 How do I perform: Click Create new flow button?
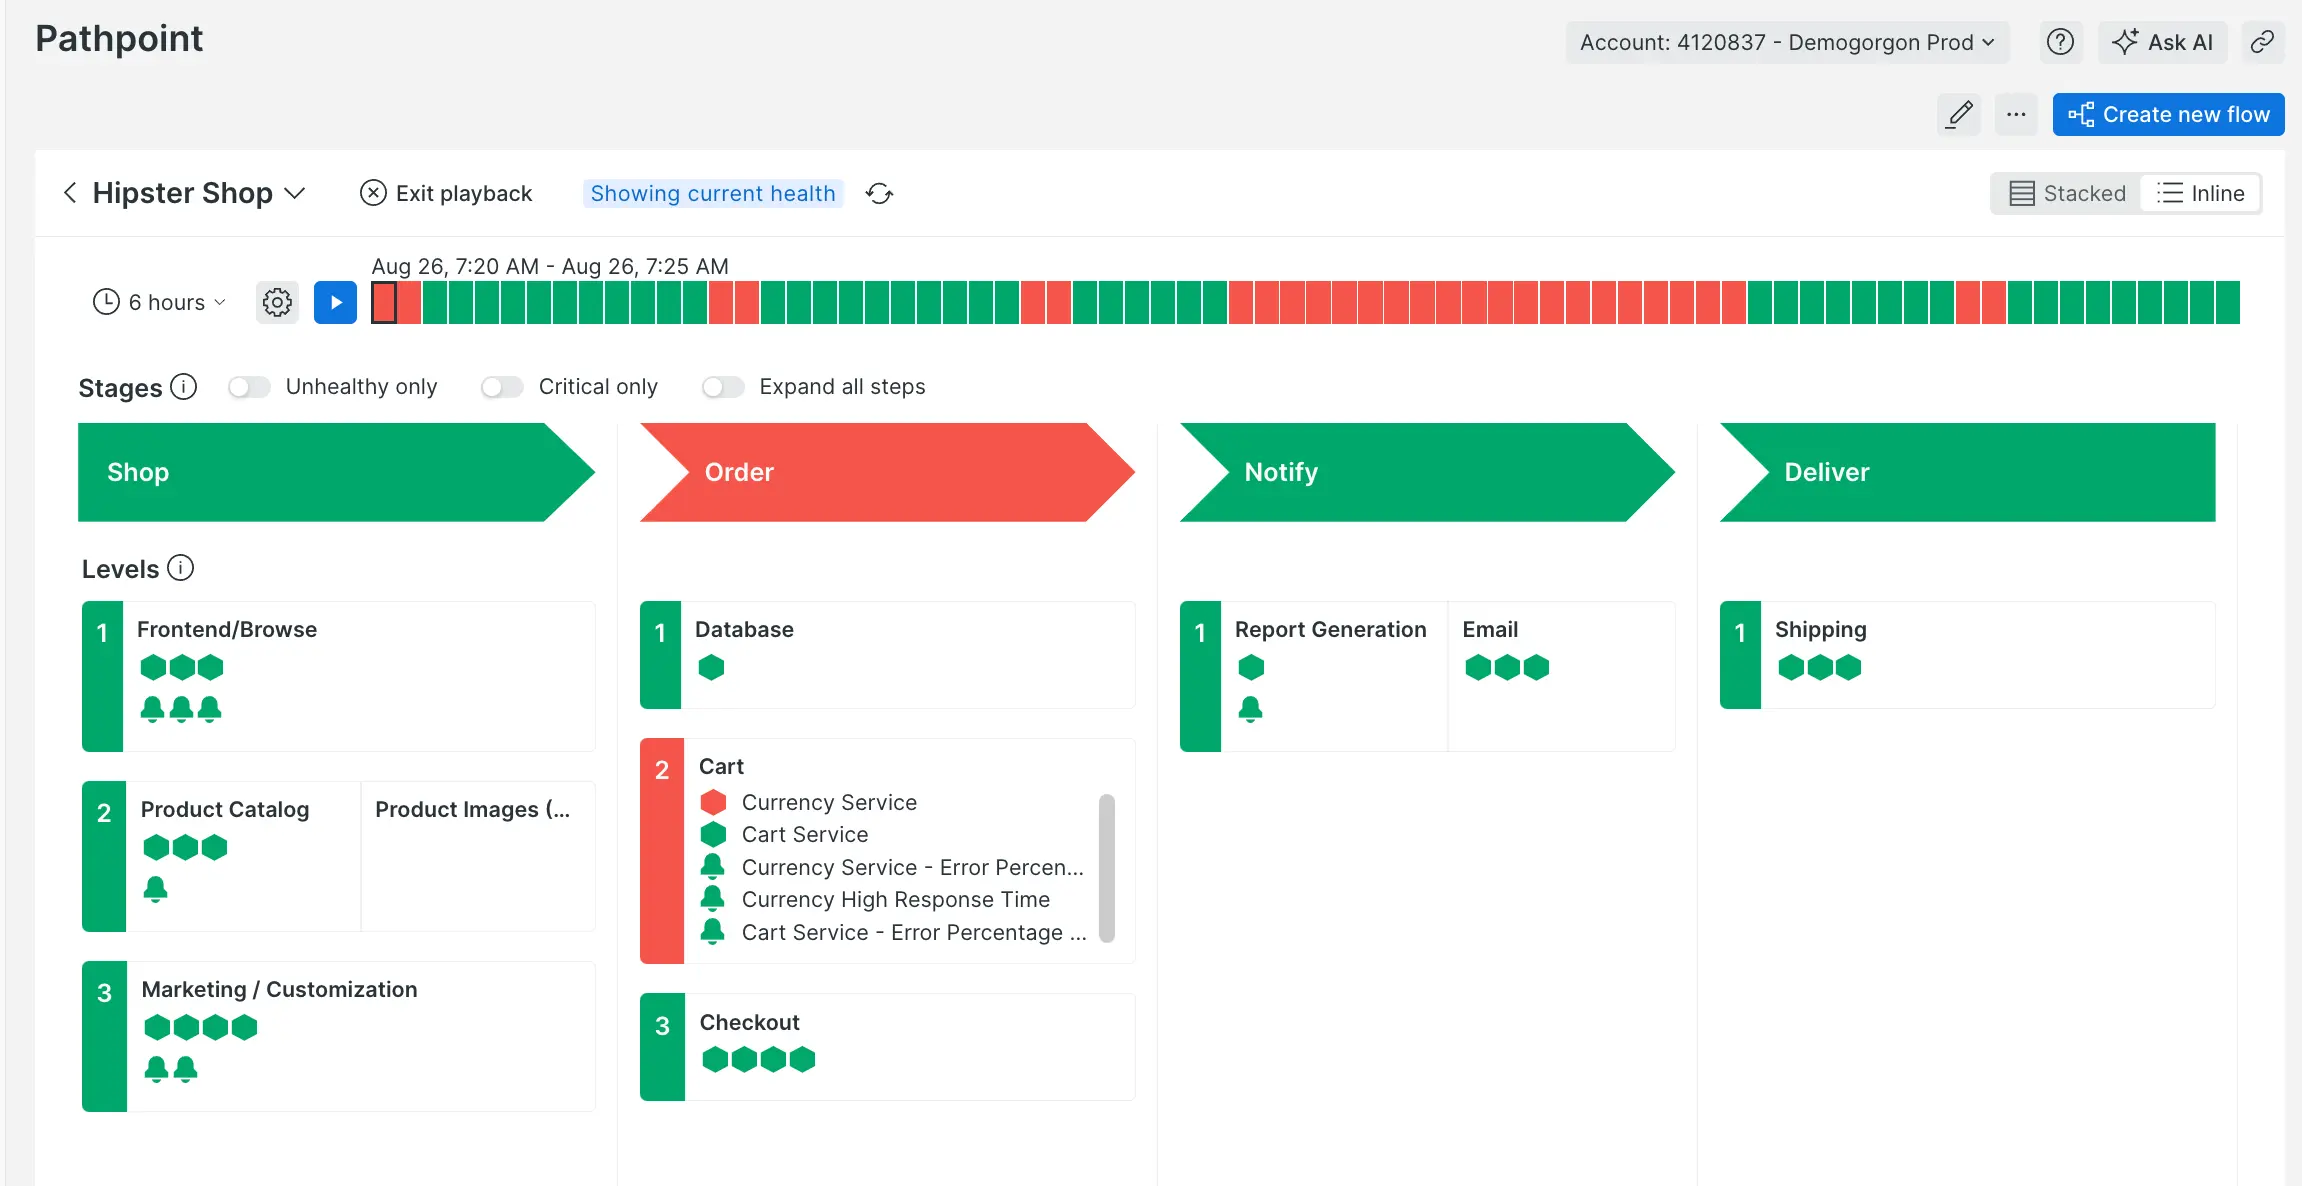(2168, 114)
